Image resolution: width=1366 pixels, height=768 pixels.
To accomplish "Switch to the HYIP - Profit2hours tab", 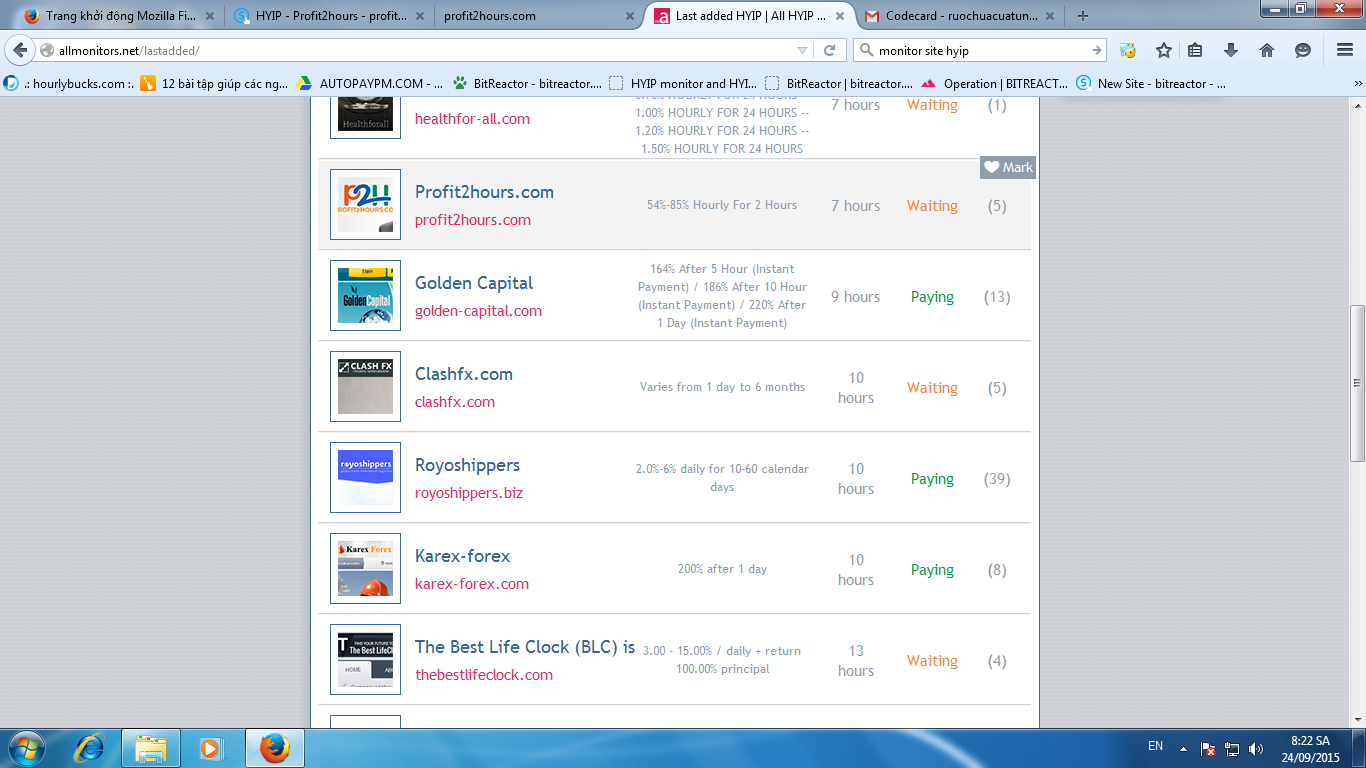I will [x=328, y=16].
